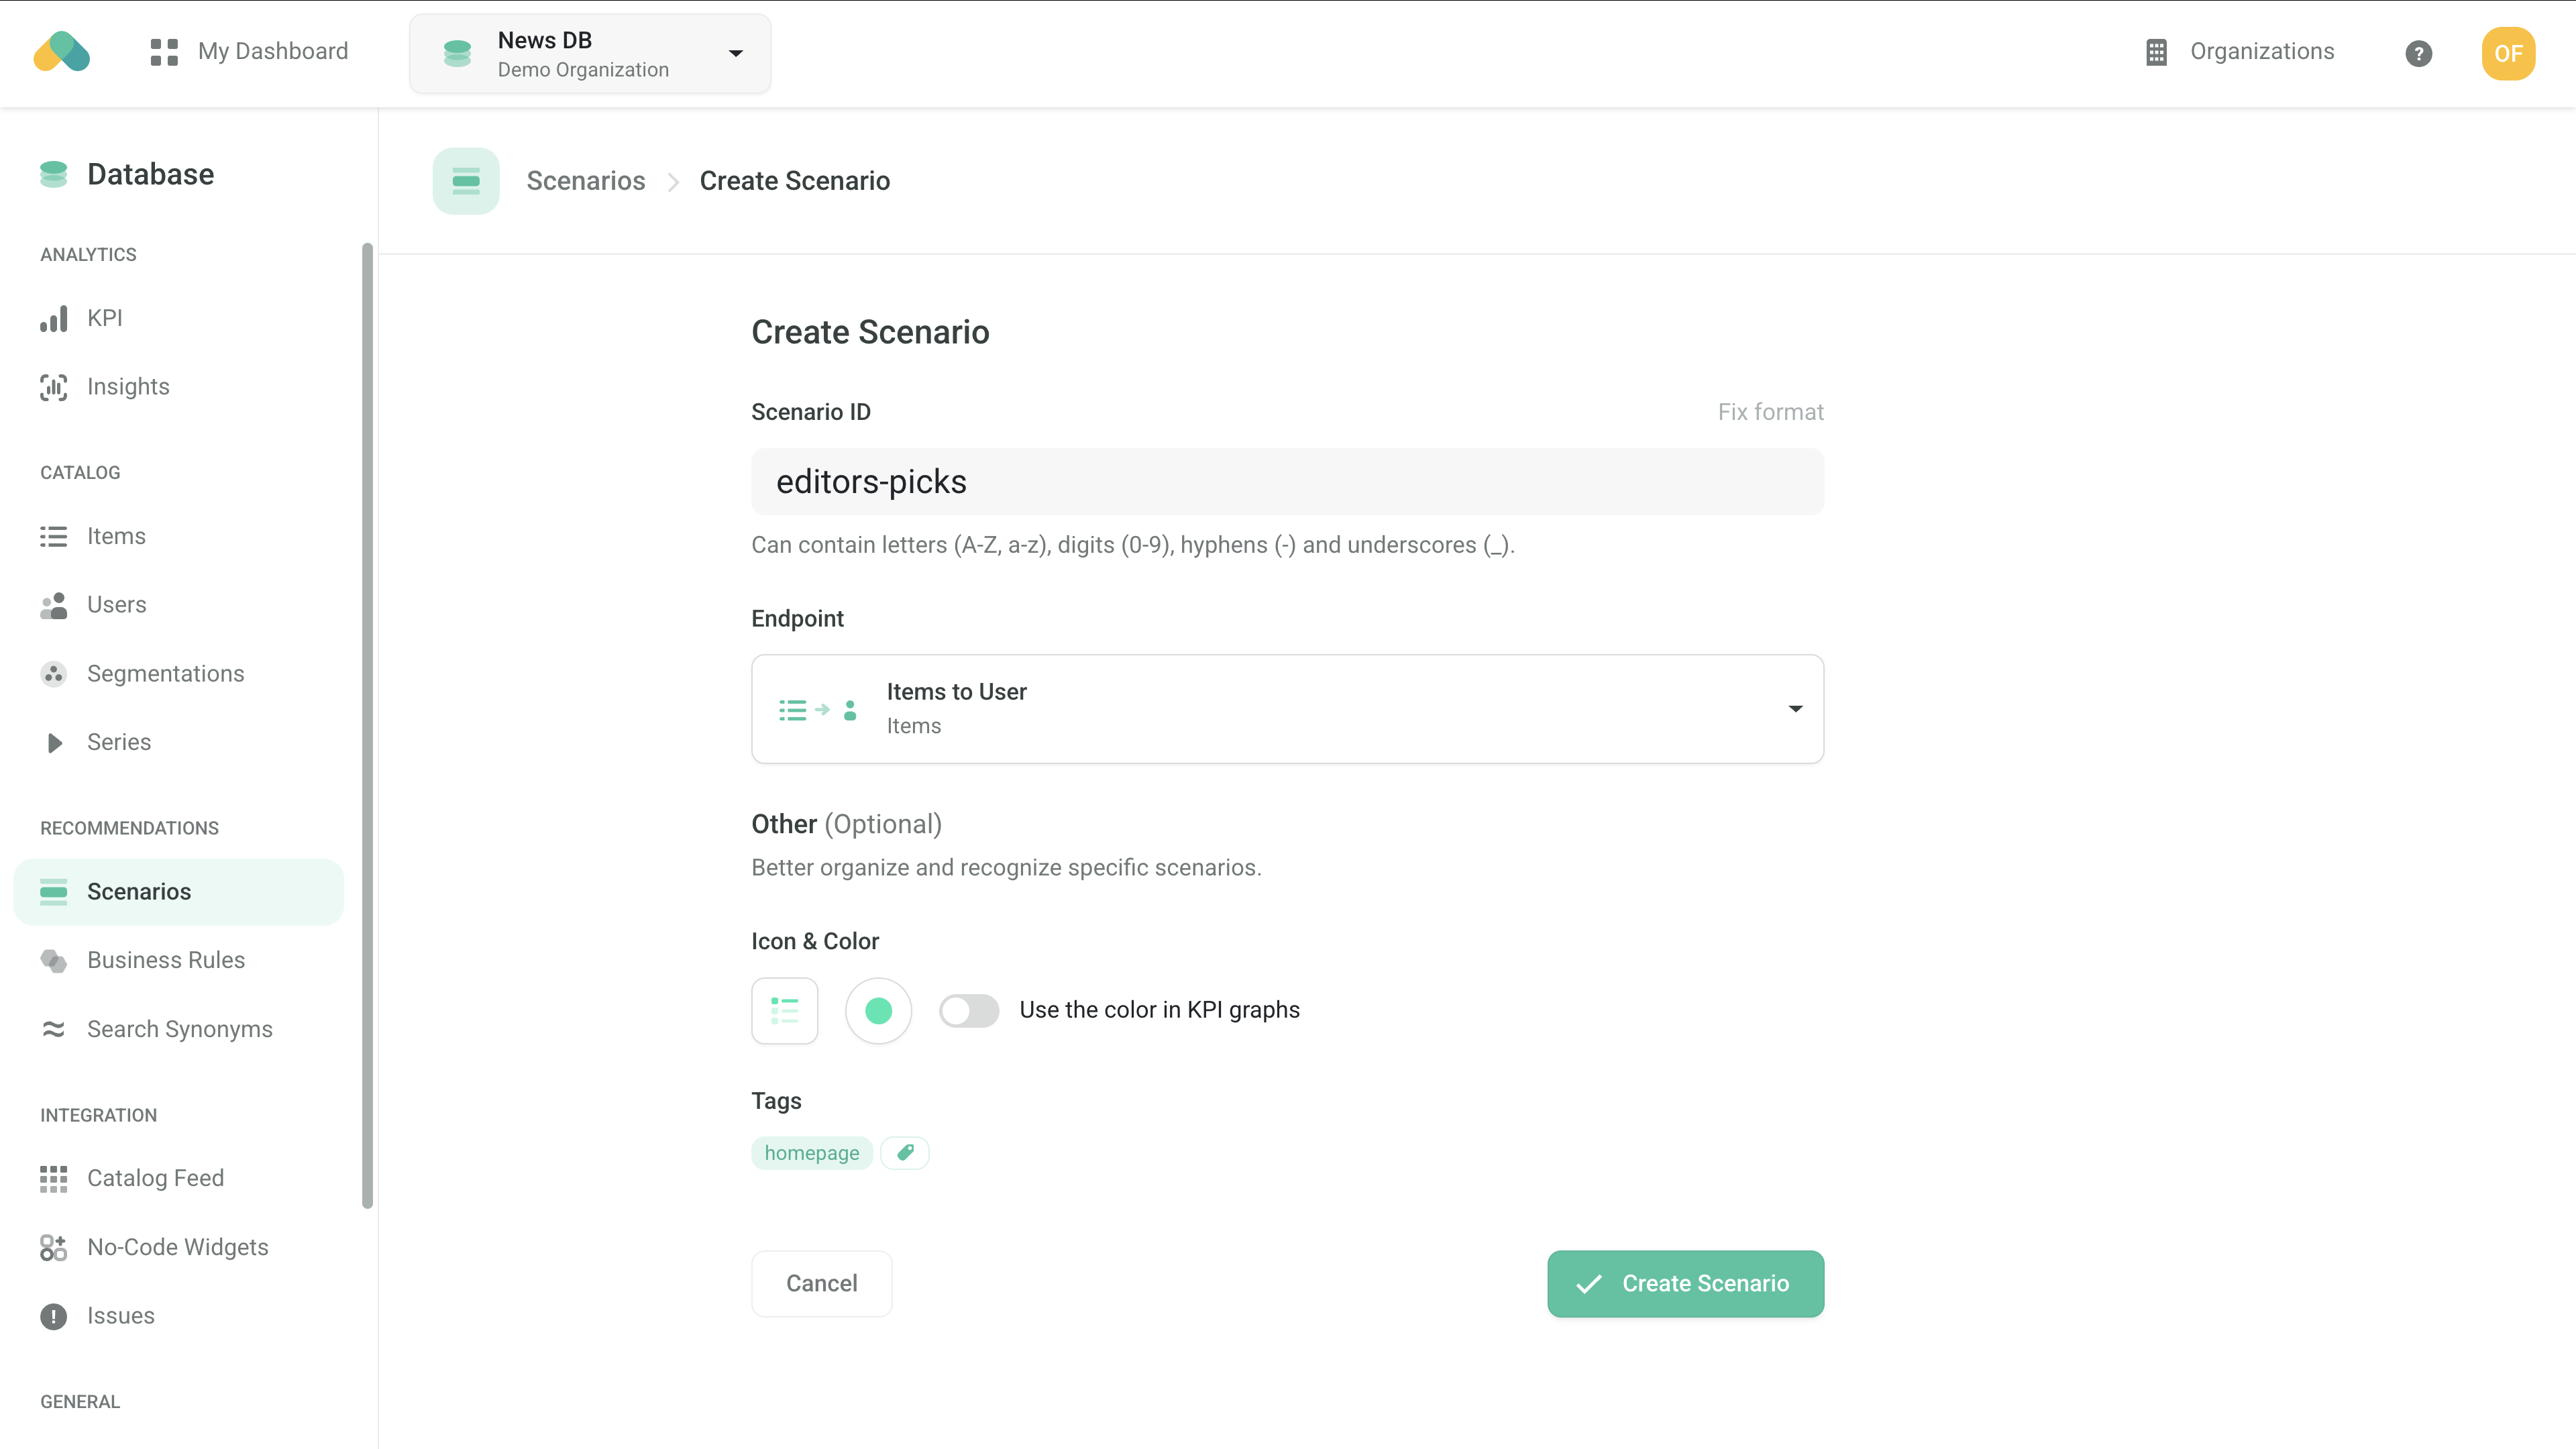Image resolution: width=2576 pixels, height=1449 pixels.
Task: Open Insights in the sidebar
Action: pos(128,387)
